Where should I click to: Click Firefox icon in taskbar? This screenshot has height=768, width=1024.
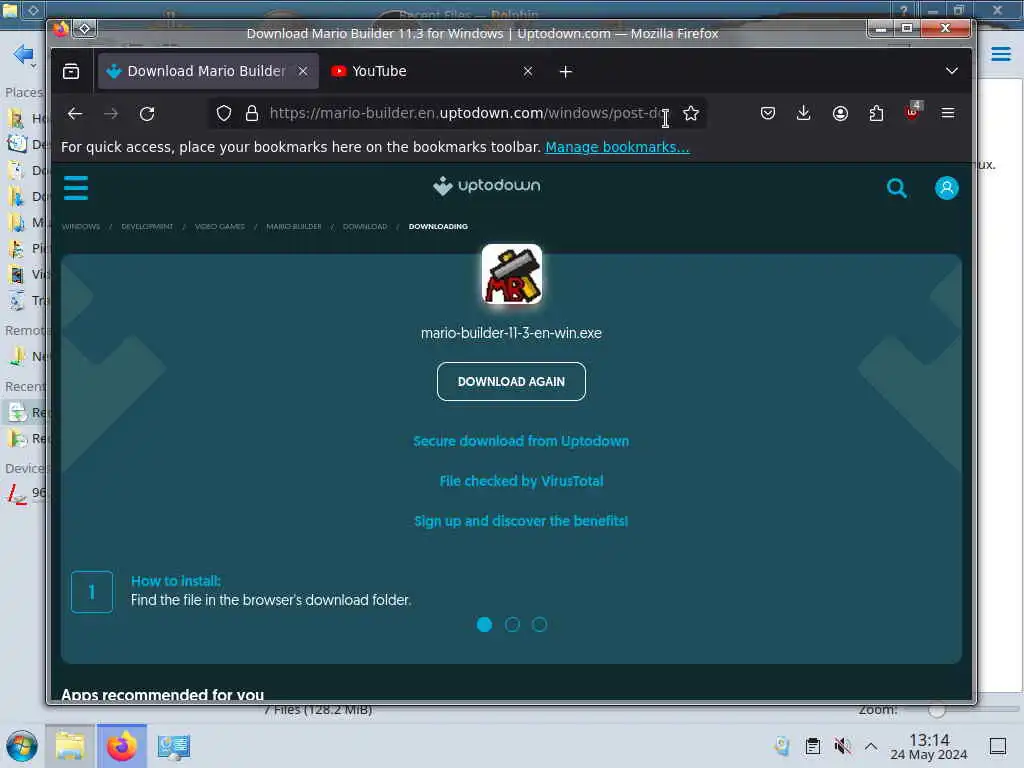pos(122,746)
